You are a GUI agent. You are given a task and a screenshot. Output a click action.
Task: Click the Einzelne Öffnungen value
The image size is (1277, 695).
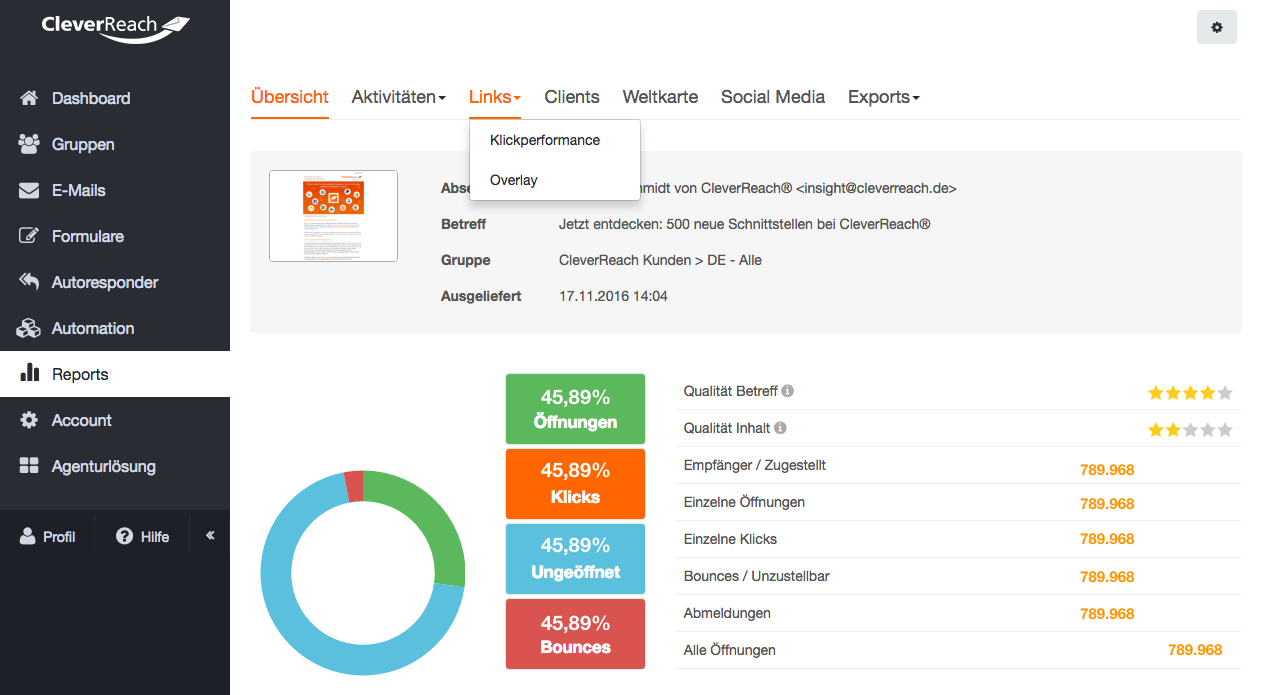click(1107, 504)
